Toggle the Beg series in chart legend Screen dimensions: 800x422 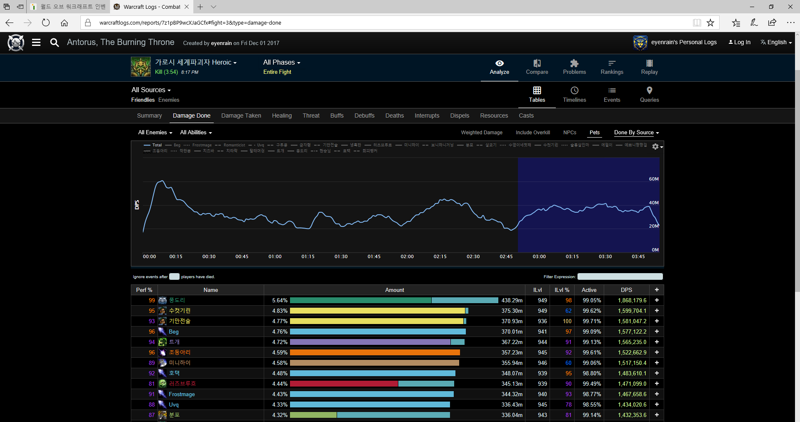[x=173, y=145]
